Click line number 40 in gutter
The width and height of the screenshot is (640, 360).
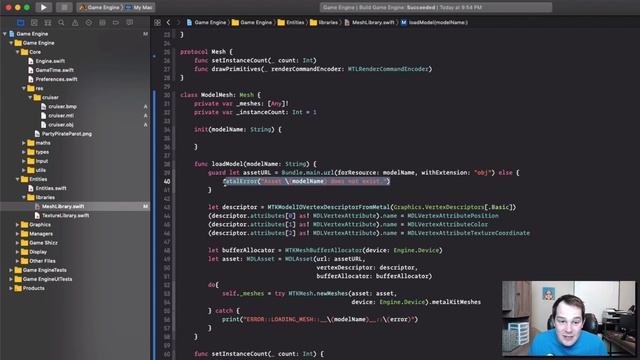pos(167,181)
